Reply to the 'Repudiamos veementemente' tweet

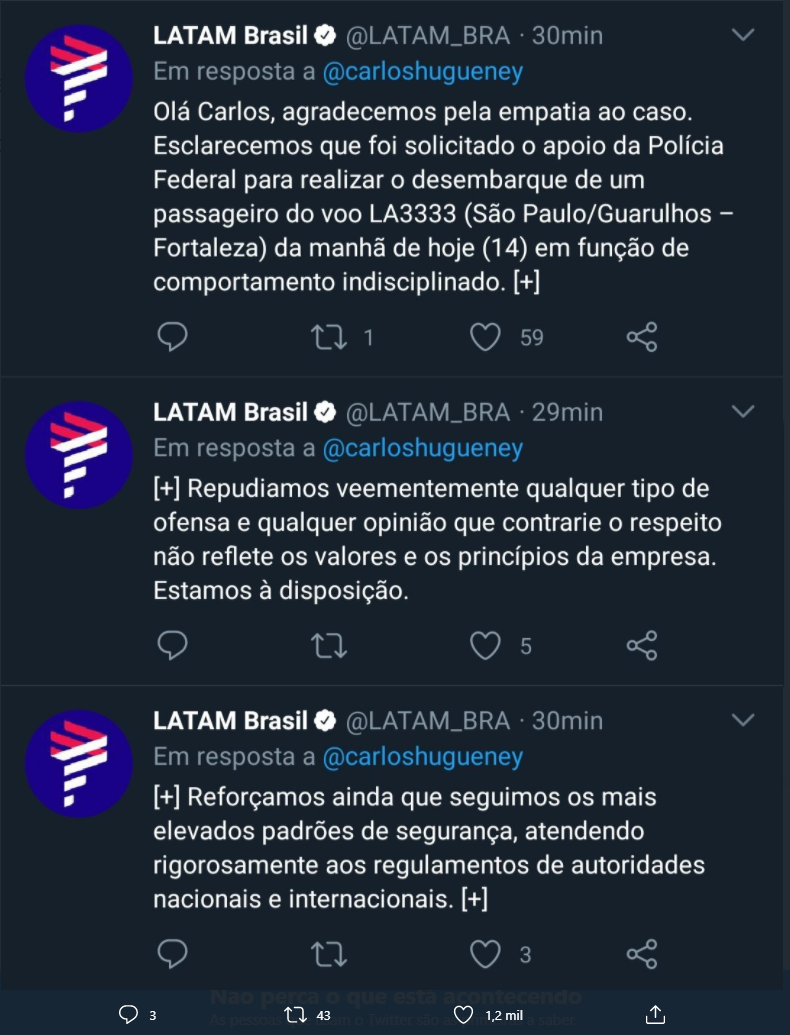pyautogui.click(x=173, y=646)
